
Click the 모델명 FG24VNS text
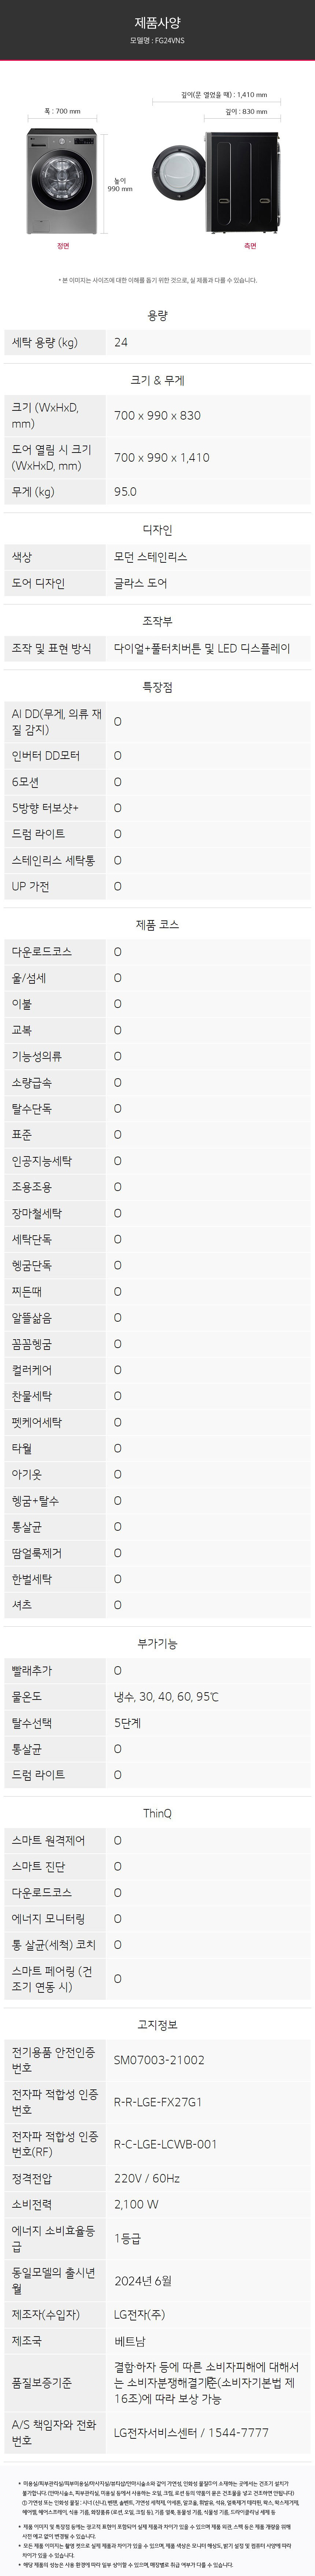coord(157,41)
